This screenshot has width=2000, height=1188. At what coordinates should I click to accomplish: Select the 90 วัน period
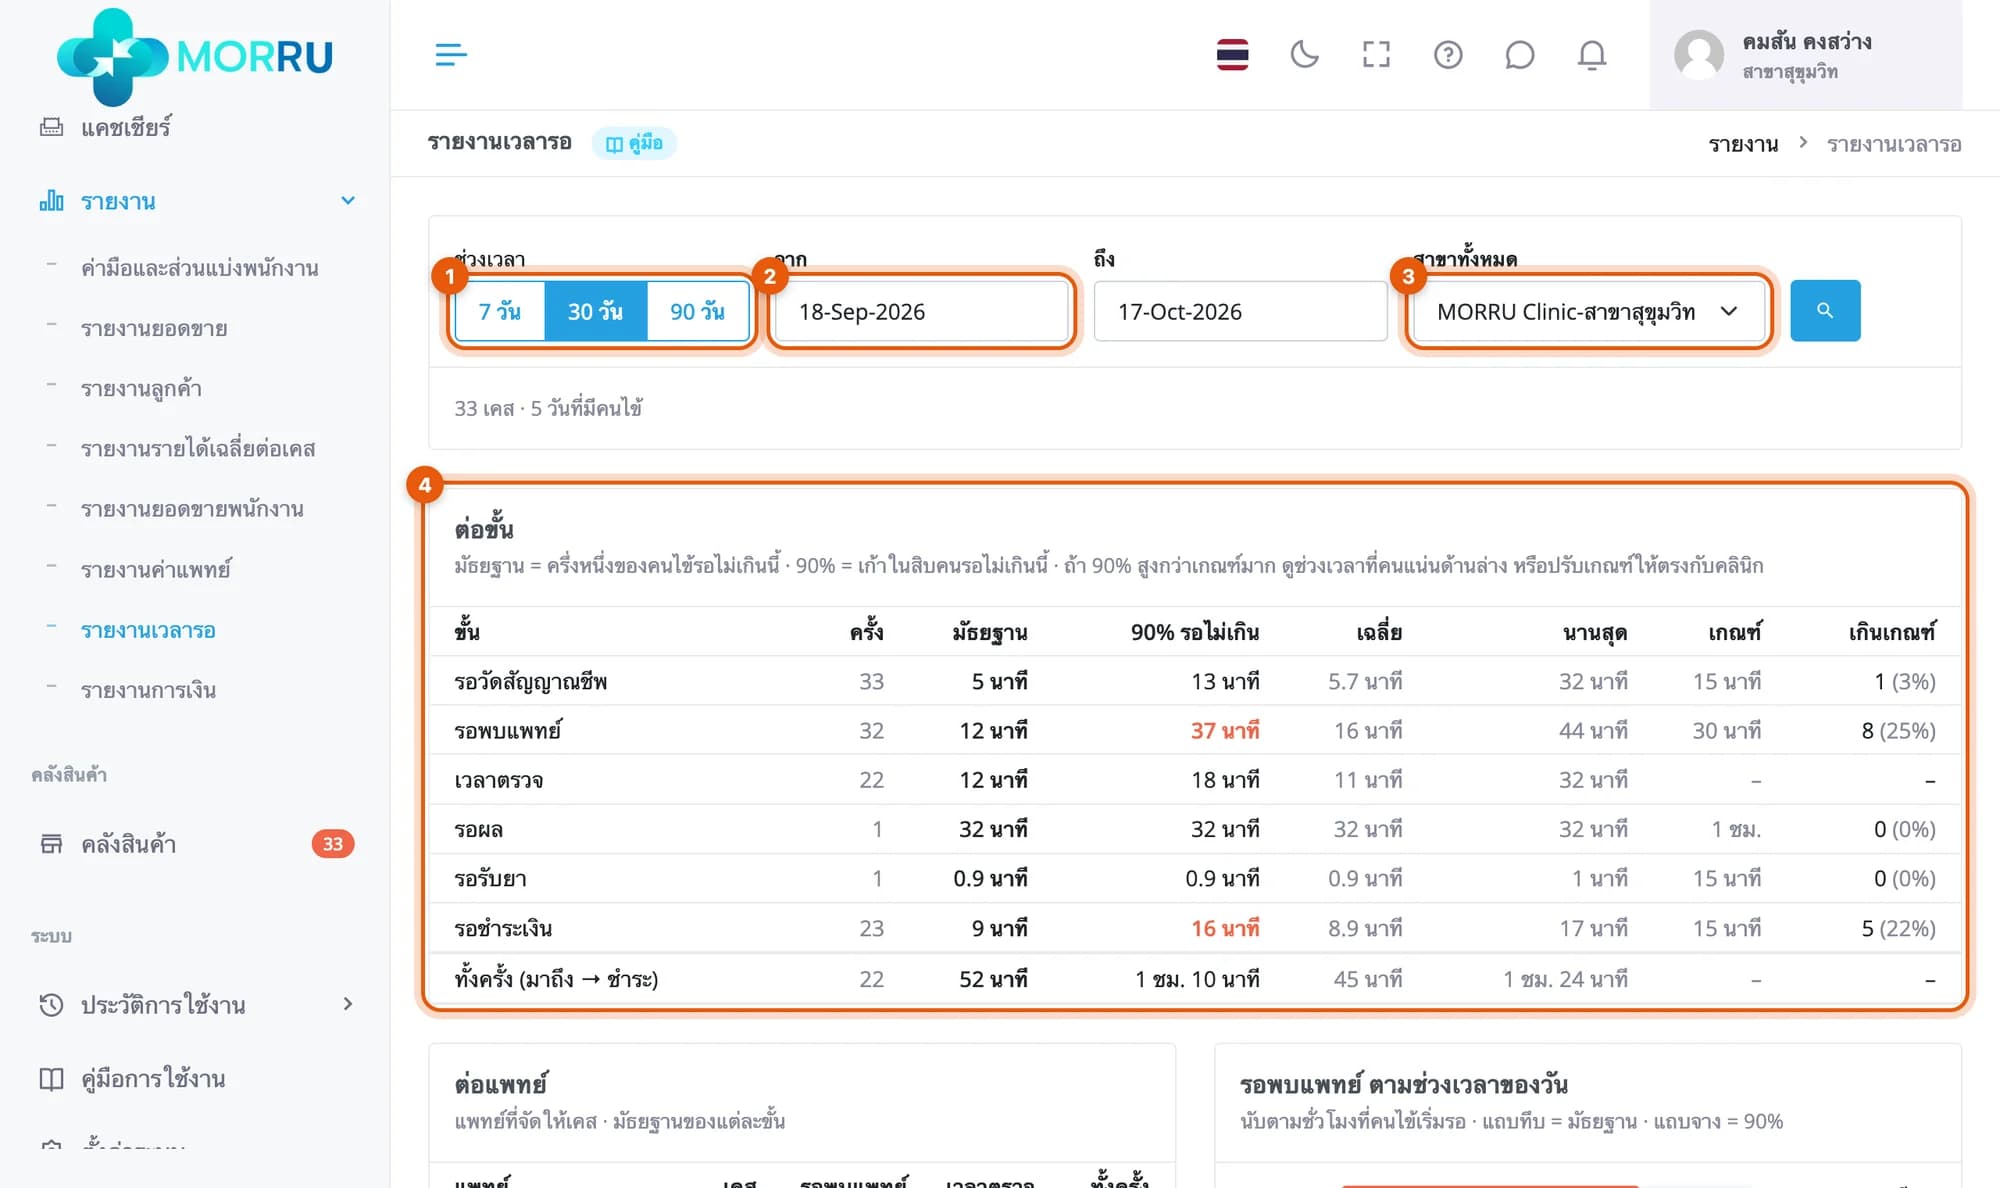(x=698, y=311)
